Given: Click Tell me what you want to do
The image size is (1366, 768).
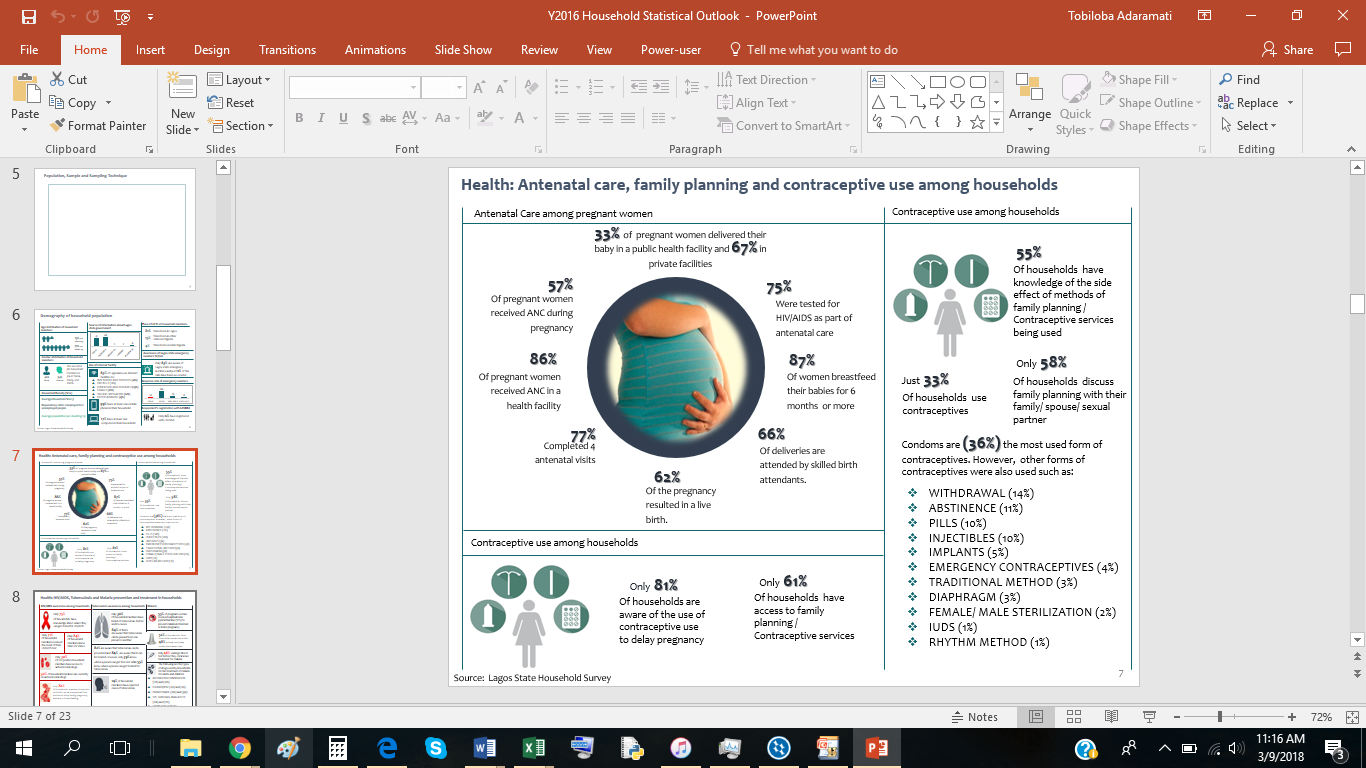Looking at the screenshot, I should pos(813,50).
